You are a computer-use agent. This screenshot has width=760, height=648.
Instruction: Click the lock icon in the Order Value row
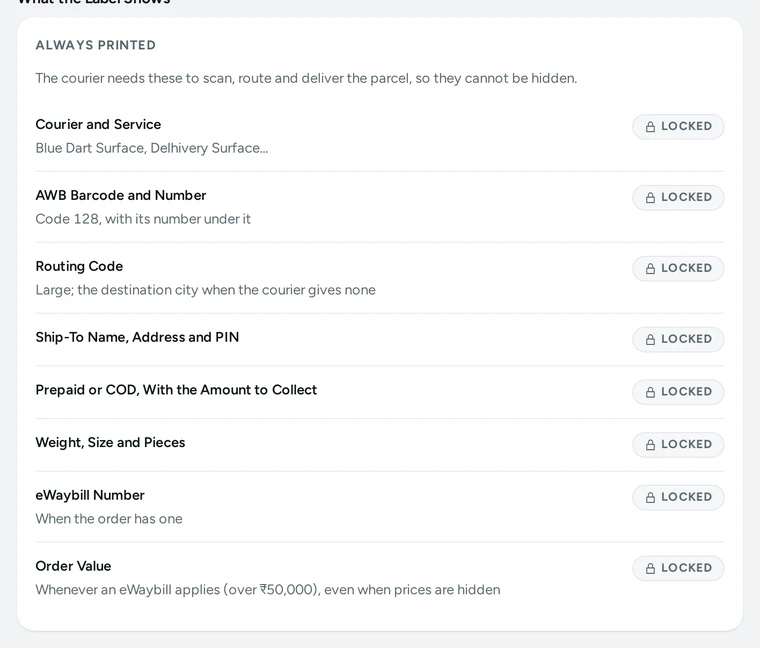(x=650, y=568)
